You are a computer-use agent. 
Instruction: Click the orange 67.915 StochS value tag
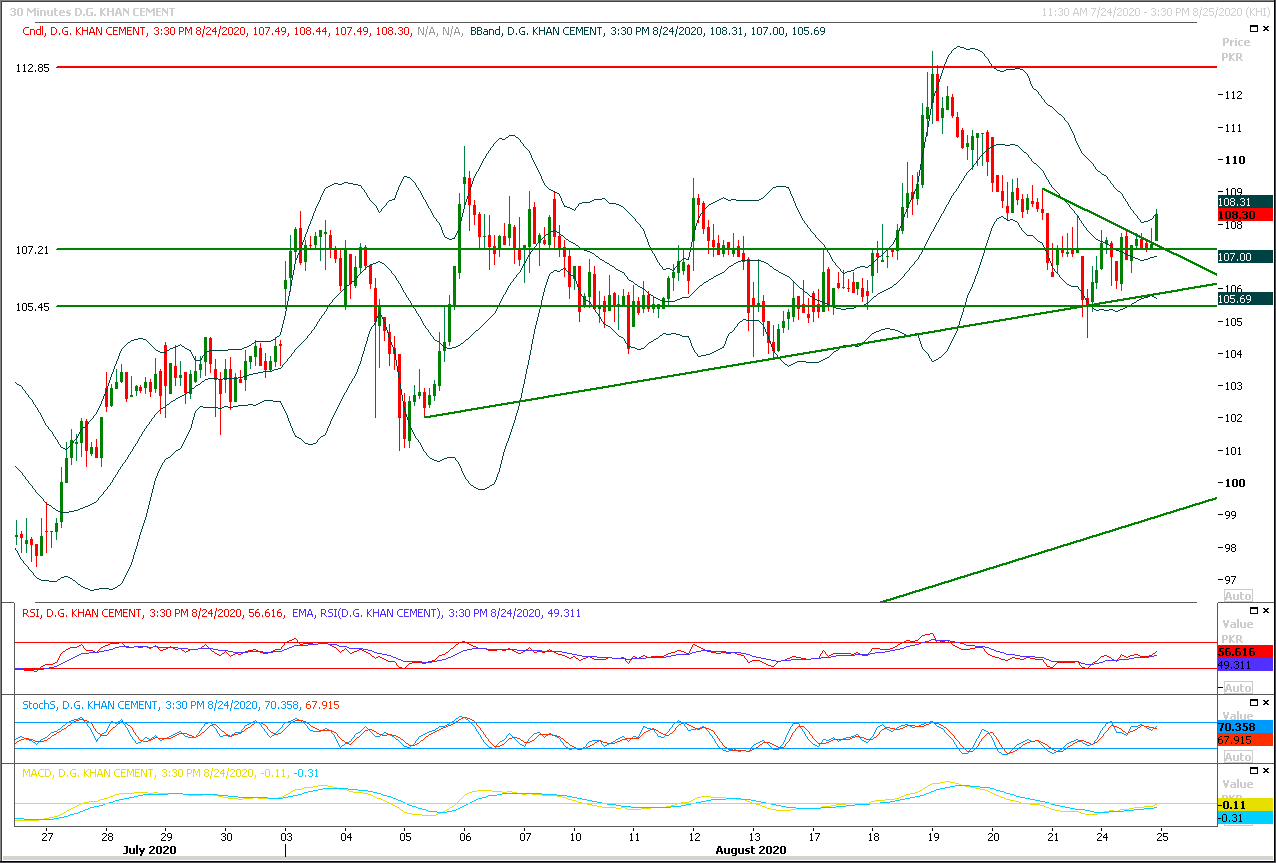[x=1244, y=740]
